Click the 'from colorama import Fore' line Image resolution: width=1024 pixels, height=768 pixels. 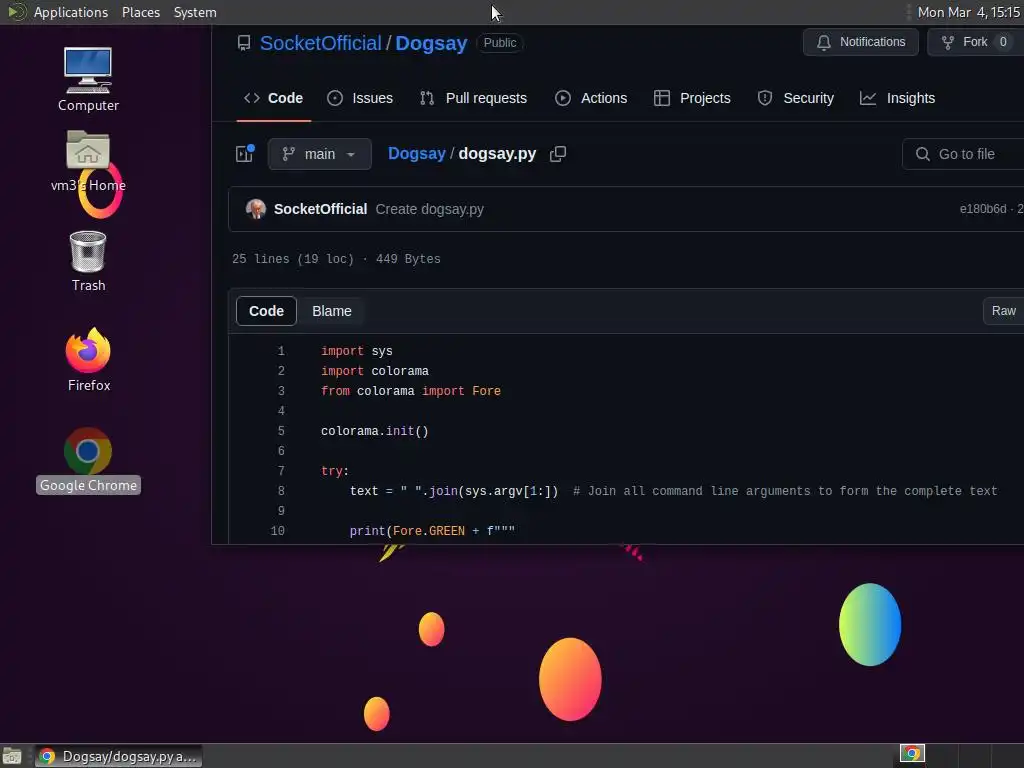point(411,391)
